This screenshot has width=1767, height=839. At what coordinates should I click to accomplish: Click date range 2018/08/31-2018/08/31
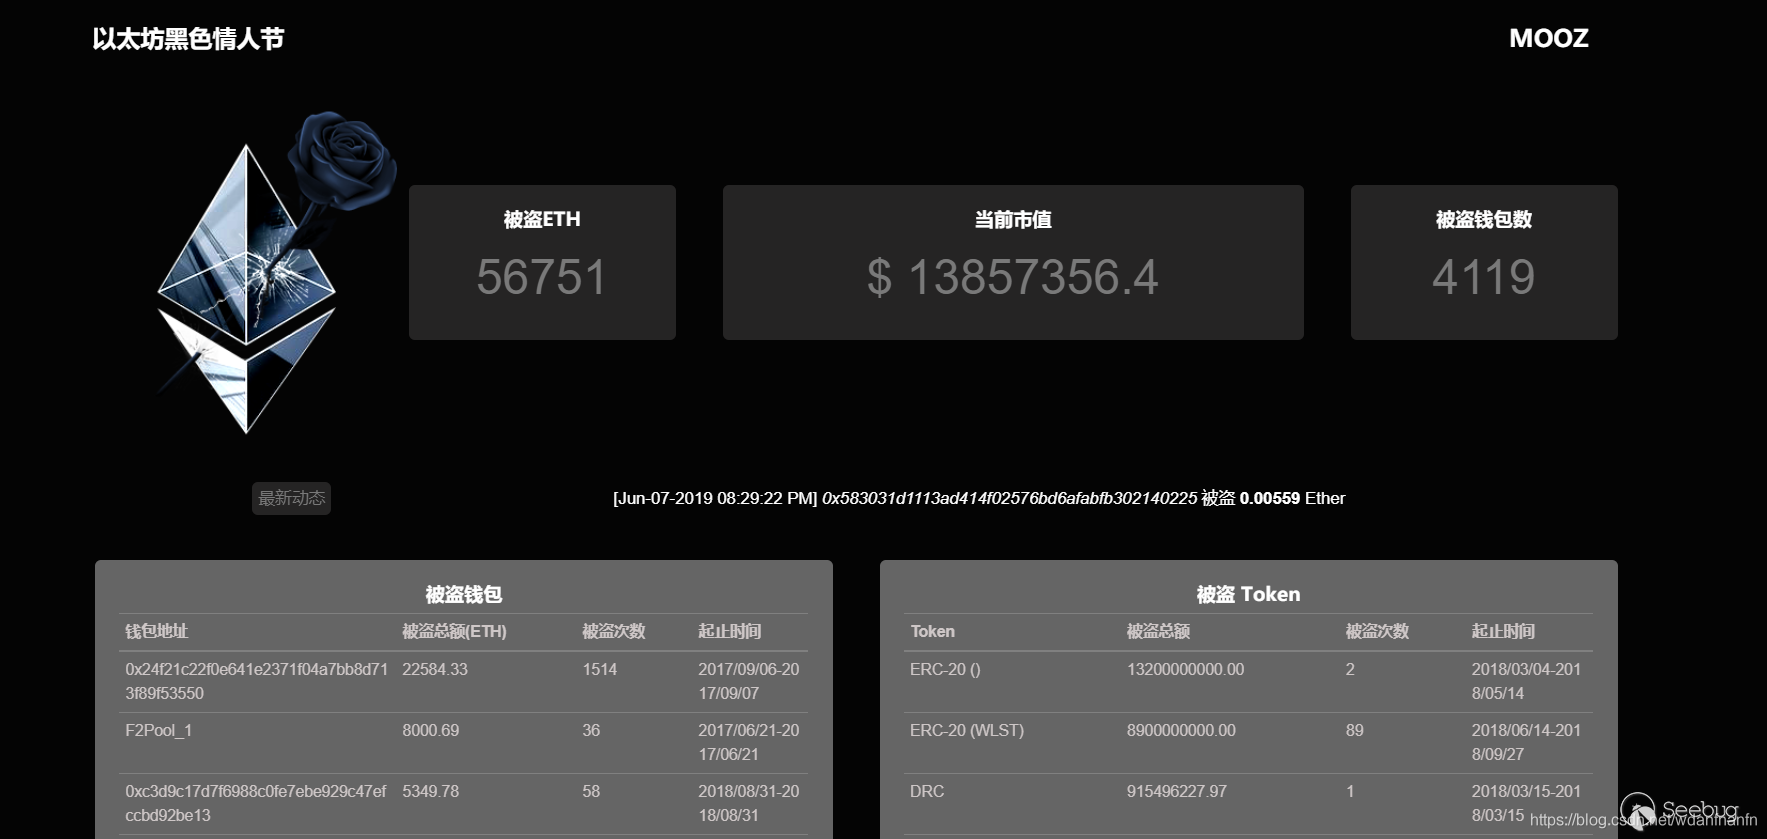click(x=749, y=803)
